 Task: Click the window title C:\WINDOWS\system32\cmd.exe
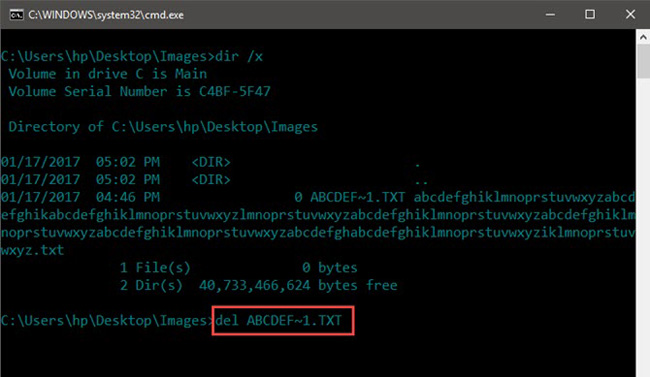106,15
